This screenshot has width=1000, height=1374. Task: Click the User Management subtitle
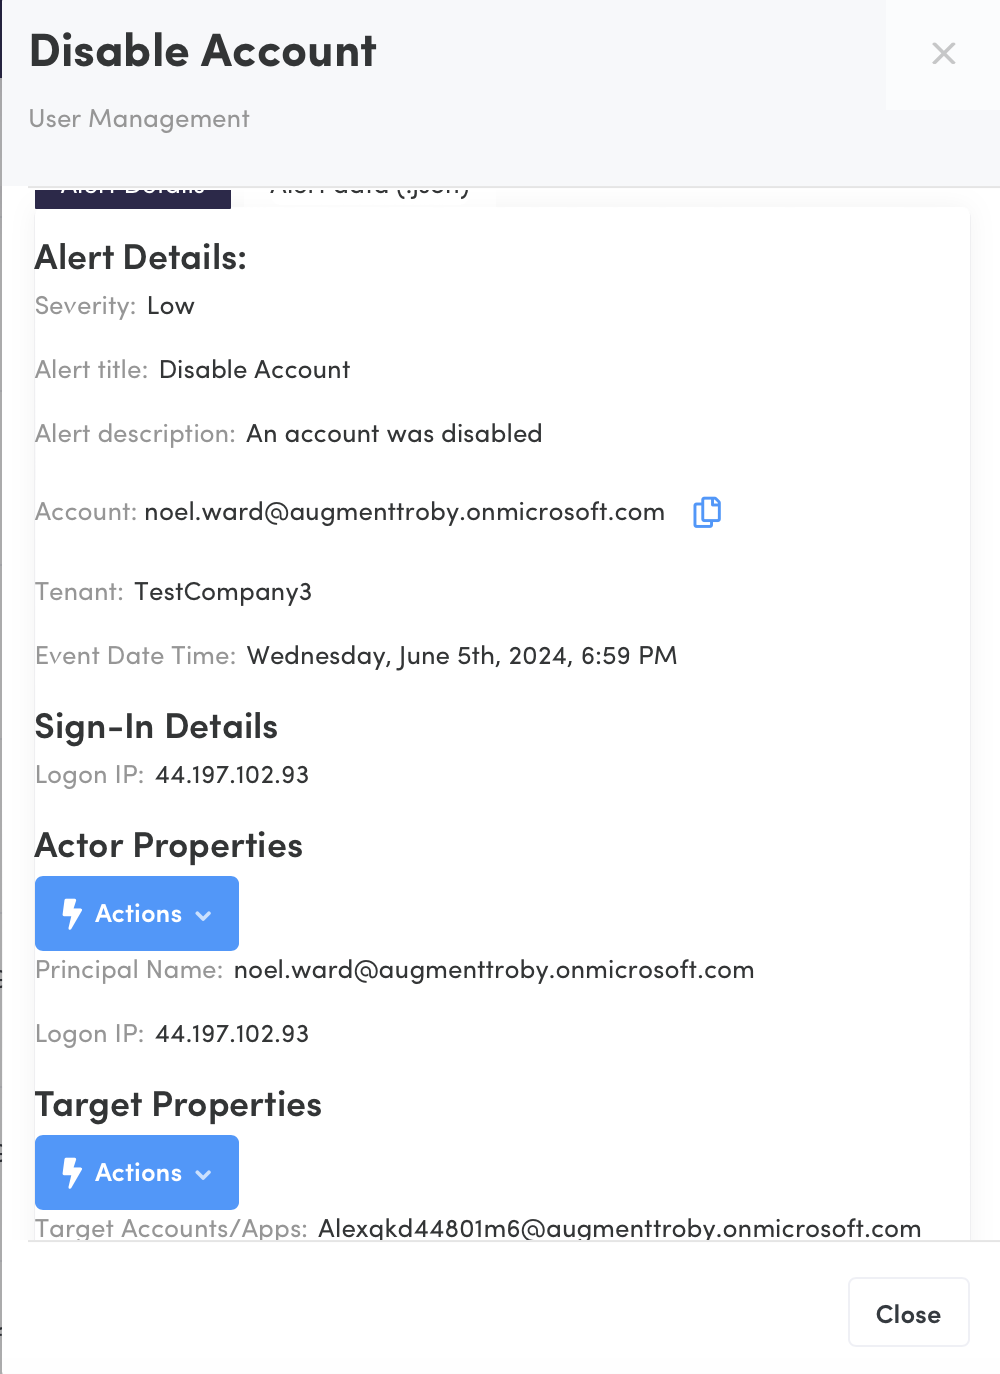[139, 119]
